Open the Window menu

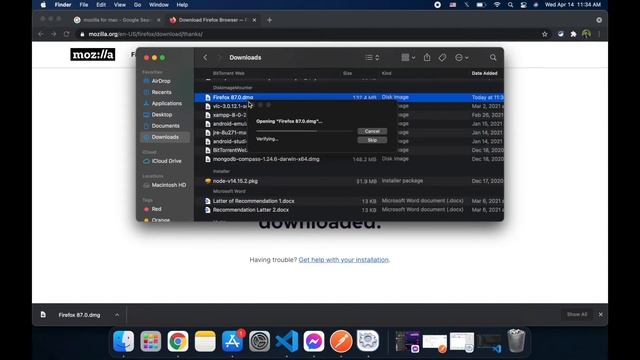(159, 5)
